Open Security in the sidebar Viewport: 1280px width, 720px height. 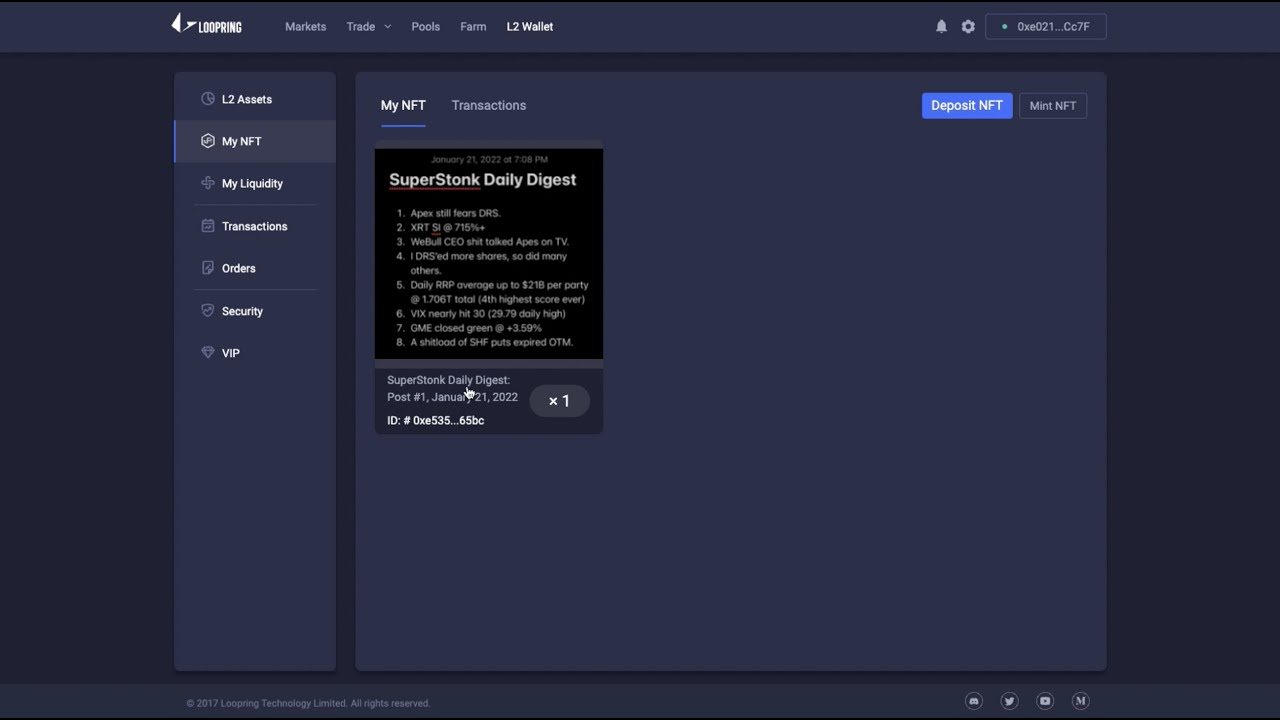tap(255, 311)
